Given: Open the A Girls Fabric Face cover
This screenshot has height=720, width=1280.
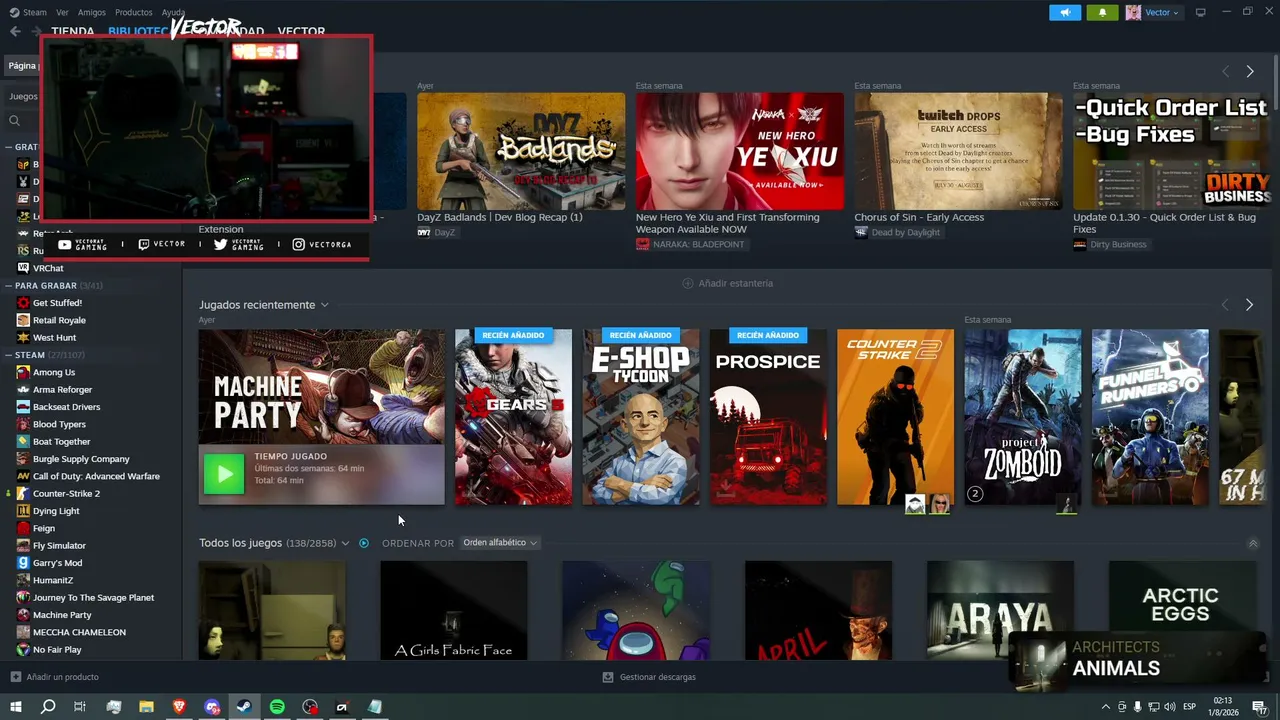Looking at the screenshot, I should 454,610.
